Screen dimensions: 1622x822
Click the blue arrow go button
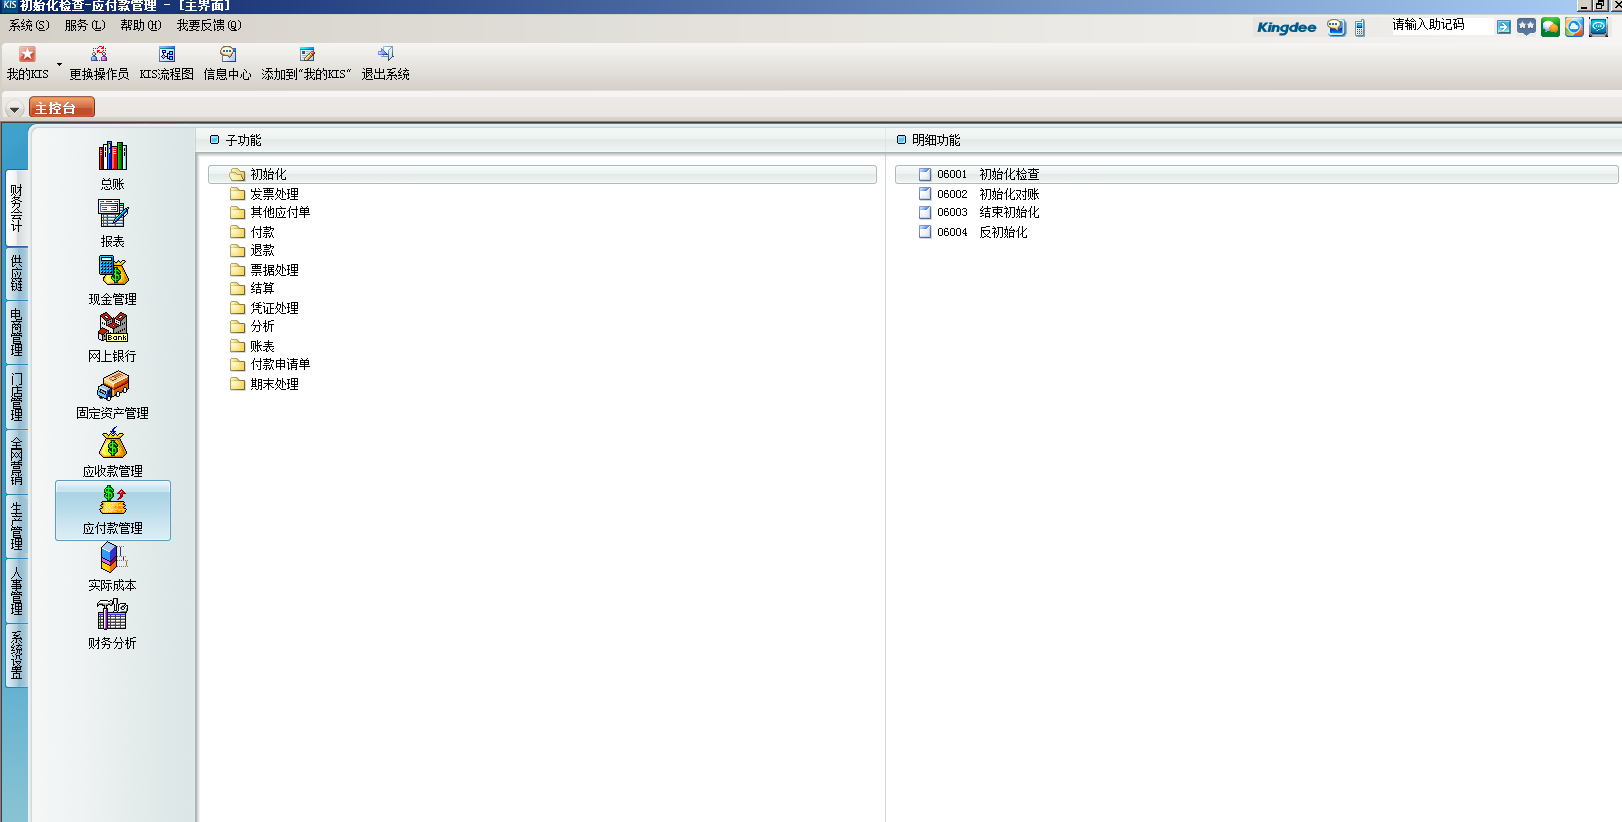click(x=1503, y=27)
